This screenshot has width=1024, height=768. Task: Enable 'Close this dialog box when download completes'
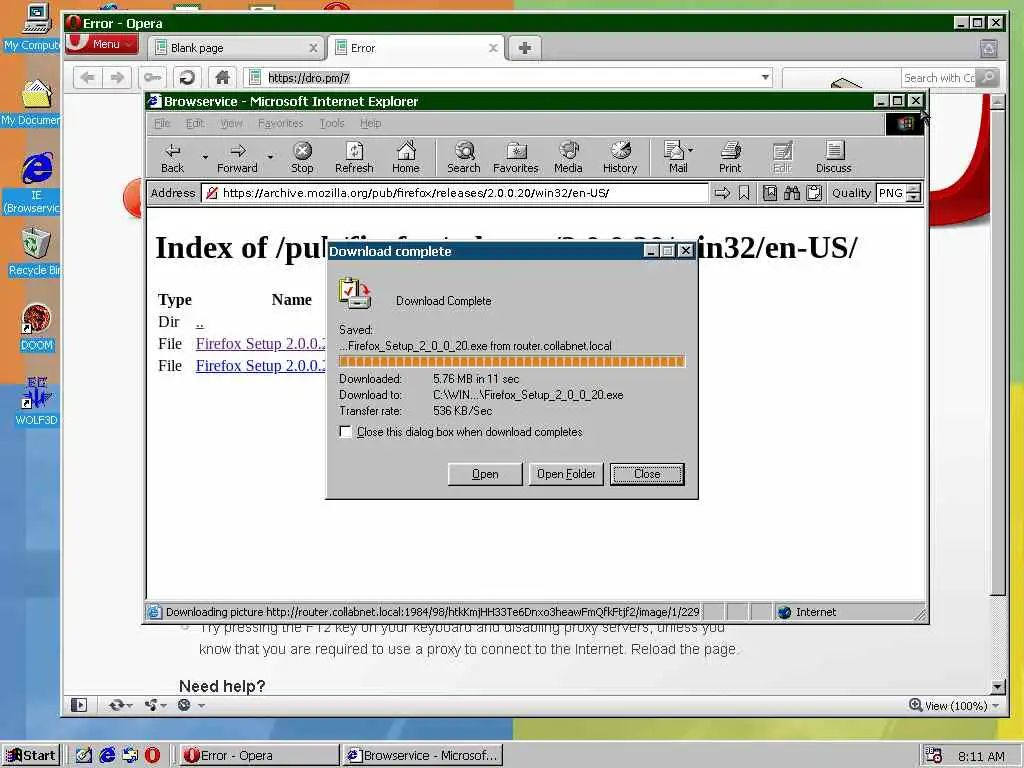point(345,432)
